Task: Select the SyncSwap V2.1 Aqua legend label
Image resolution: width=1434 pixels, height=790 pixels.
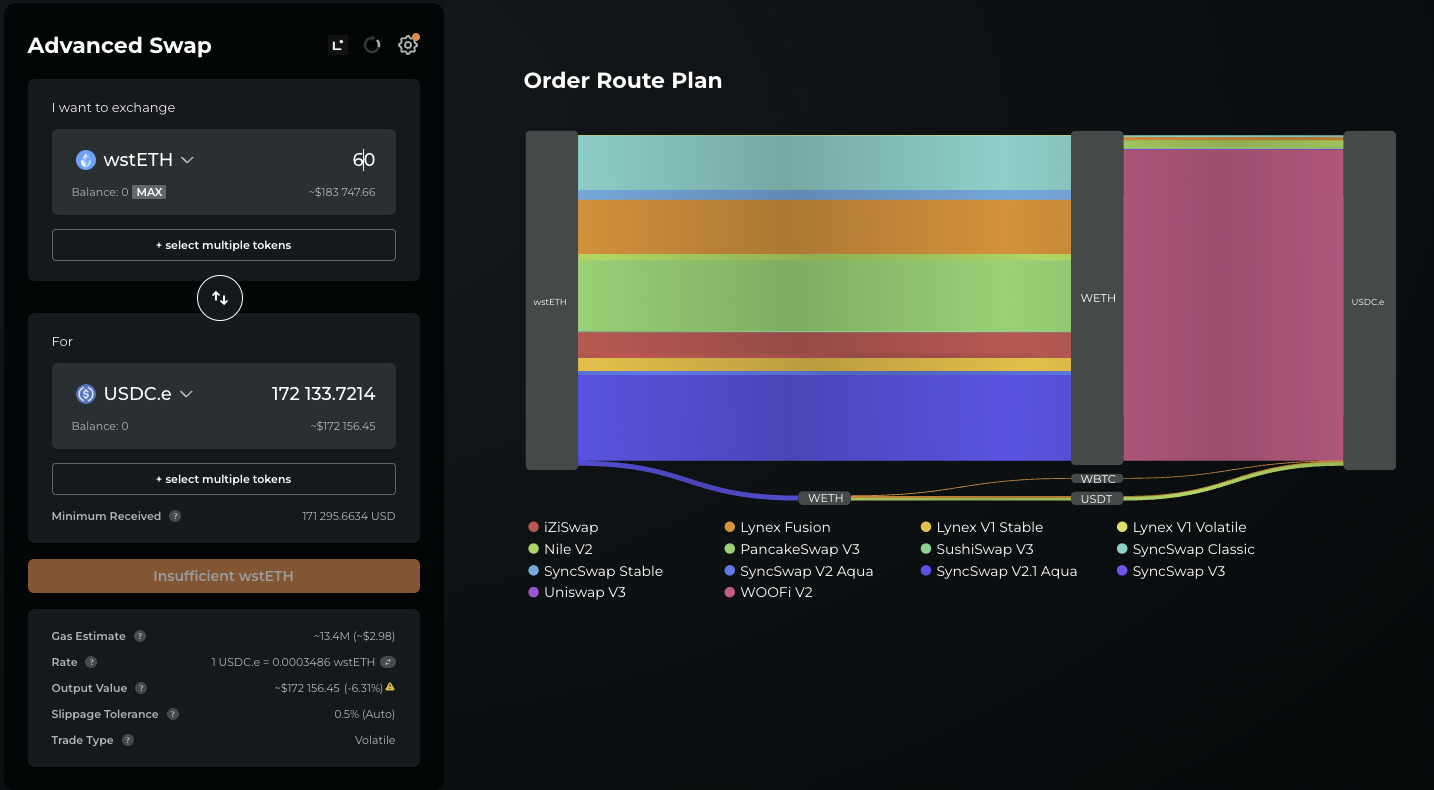Action: (1007, 571)
